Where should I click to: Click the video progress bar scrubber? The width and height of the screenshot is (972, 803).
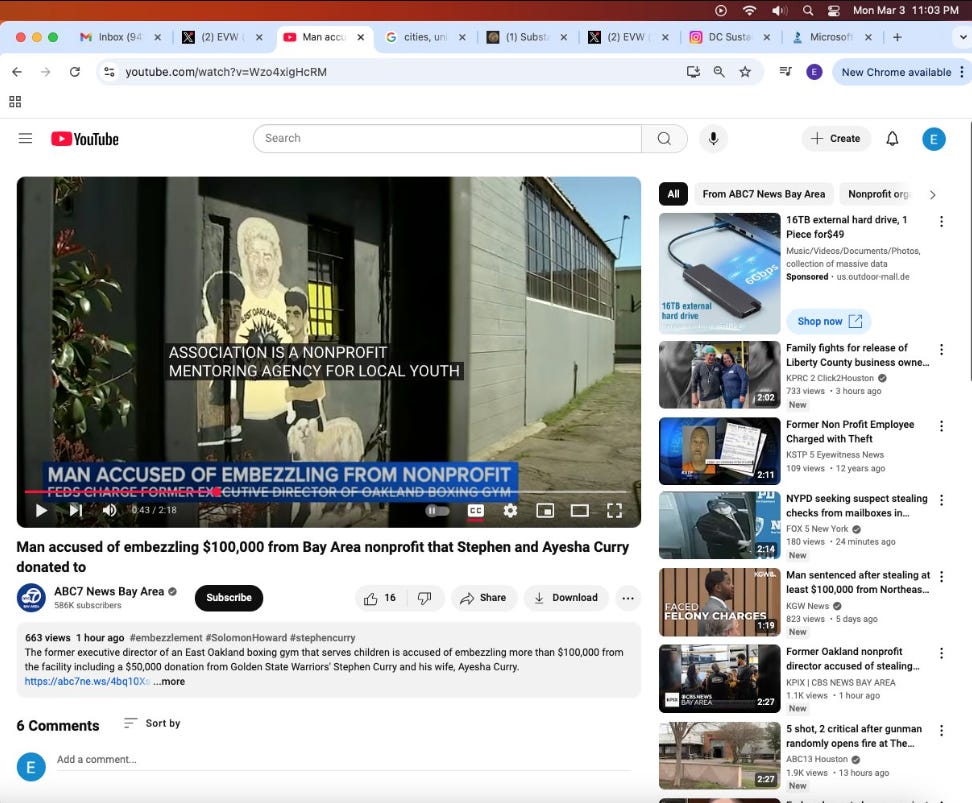tap(216, 492)
